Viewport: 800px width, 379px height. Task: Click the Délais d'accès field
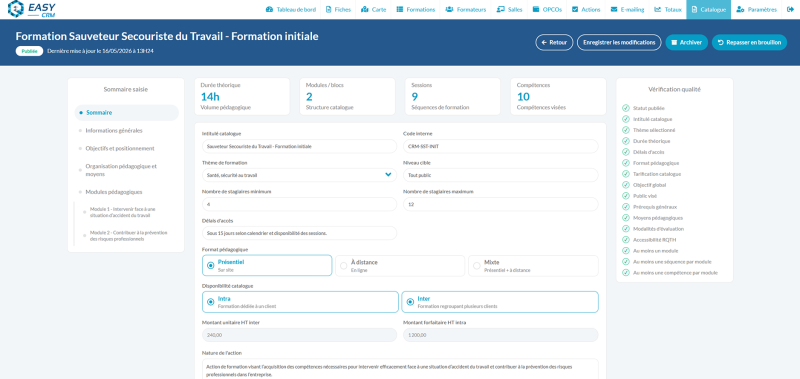pyautogui.click(x=299, y=233)
